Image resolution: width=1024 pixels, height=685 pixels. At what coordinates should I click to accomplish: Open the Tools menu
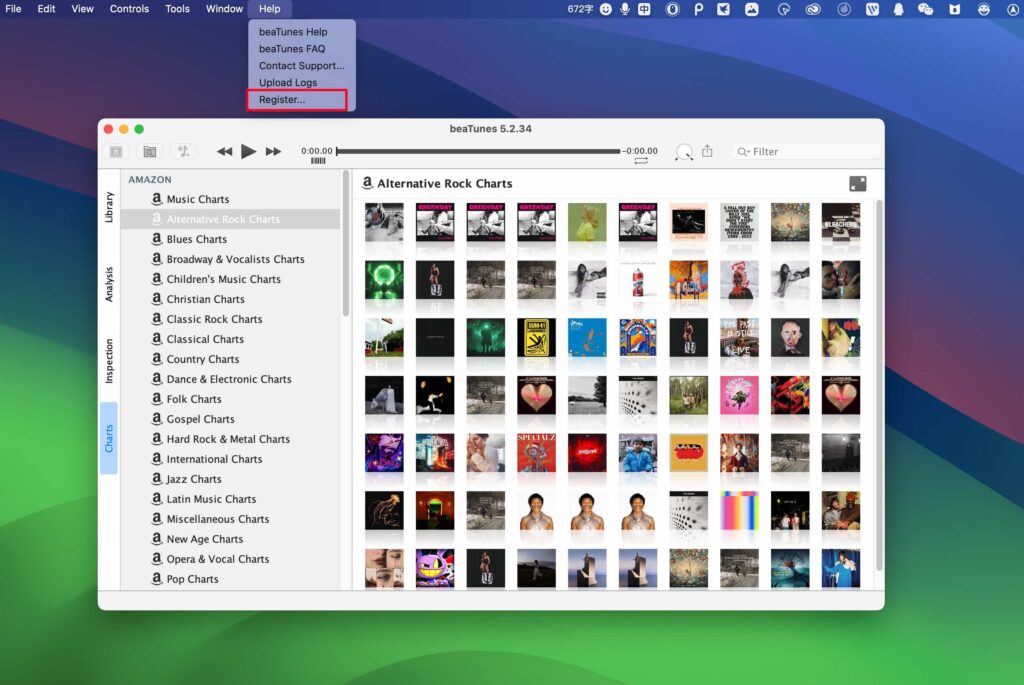(x=177, y=9)
